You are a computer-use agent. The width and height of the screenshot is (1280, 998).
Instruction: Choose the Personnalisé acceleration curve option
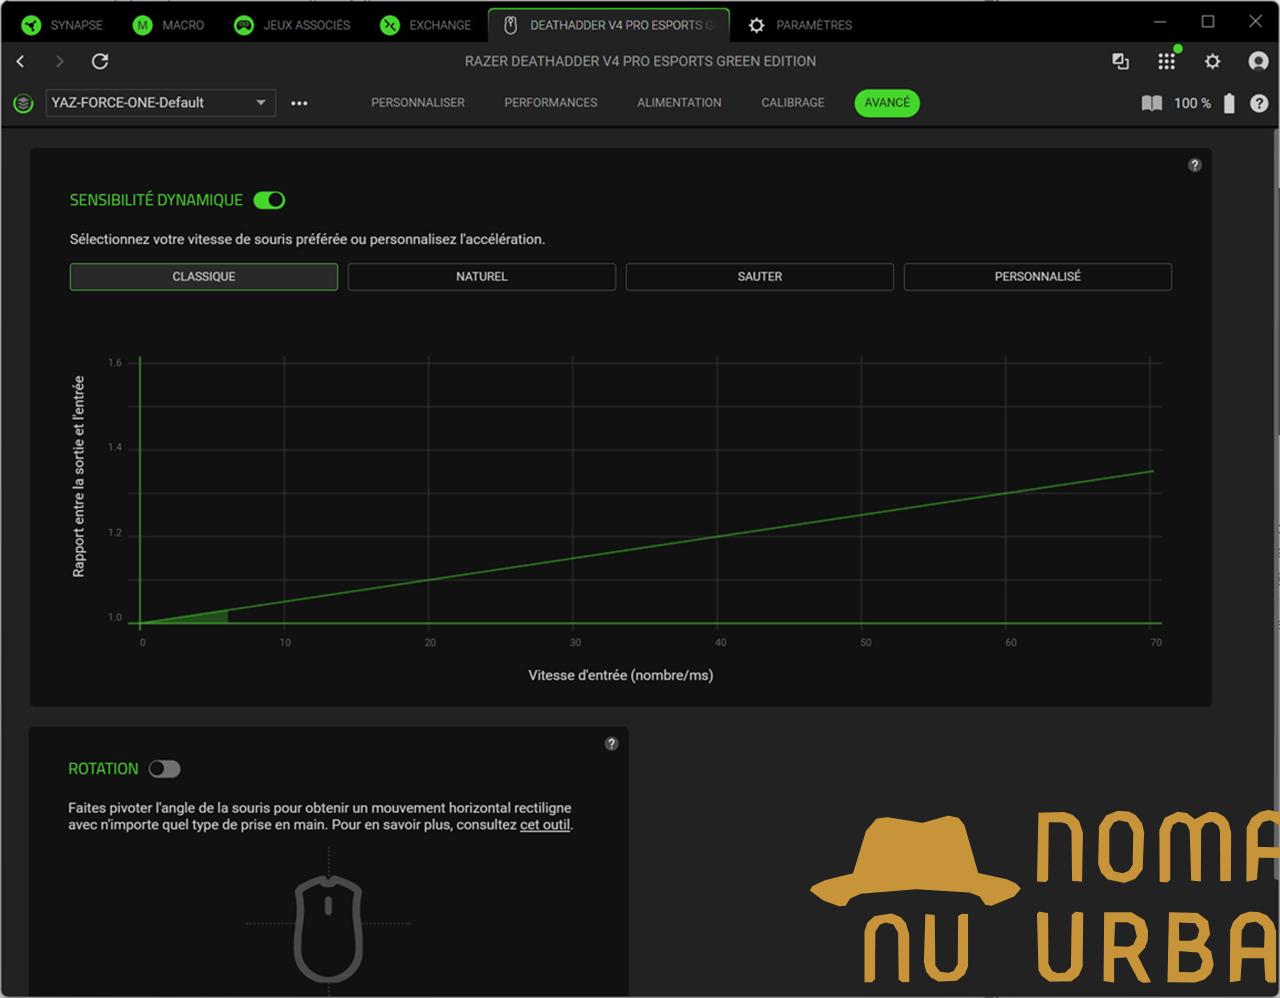1037,277
